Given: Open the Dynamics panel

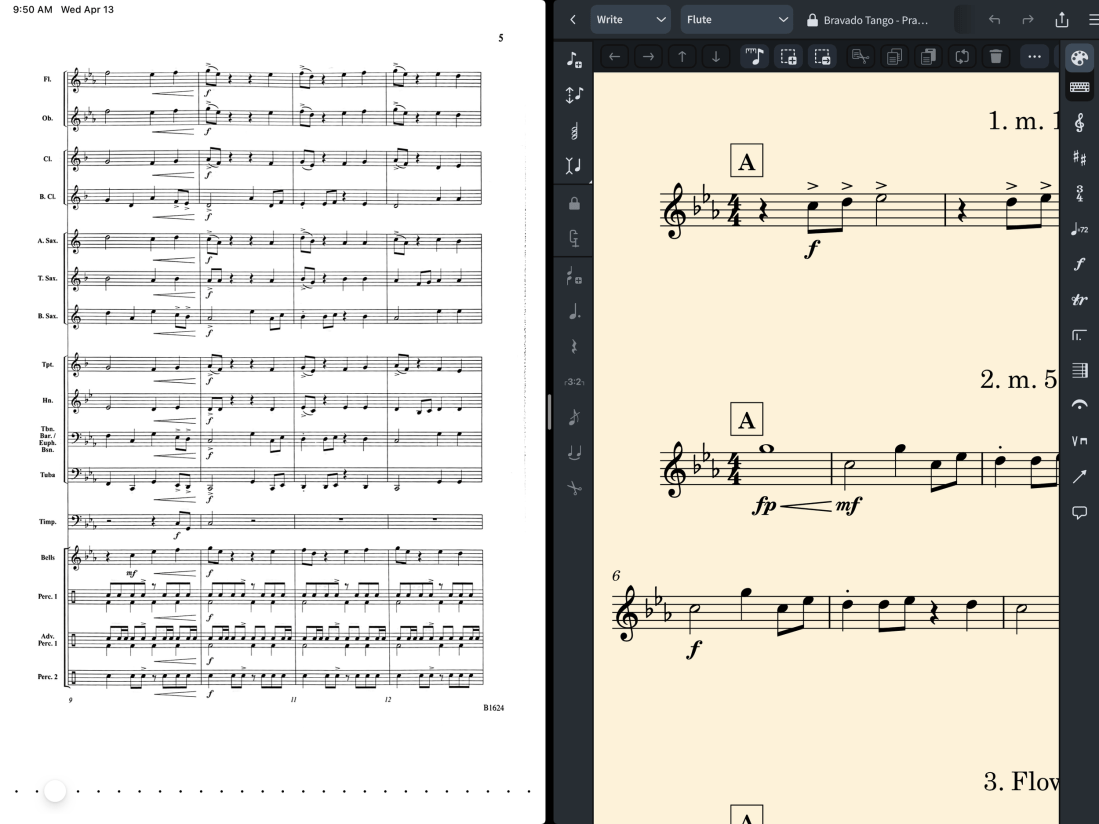Looking at the screenshot, I should [x=1079, y=264].
